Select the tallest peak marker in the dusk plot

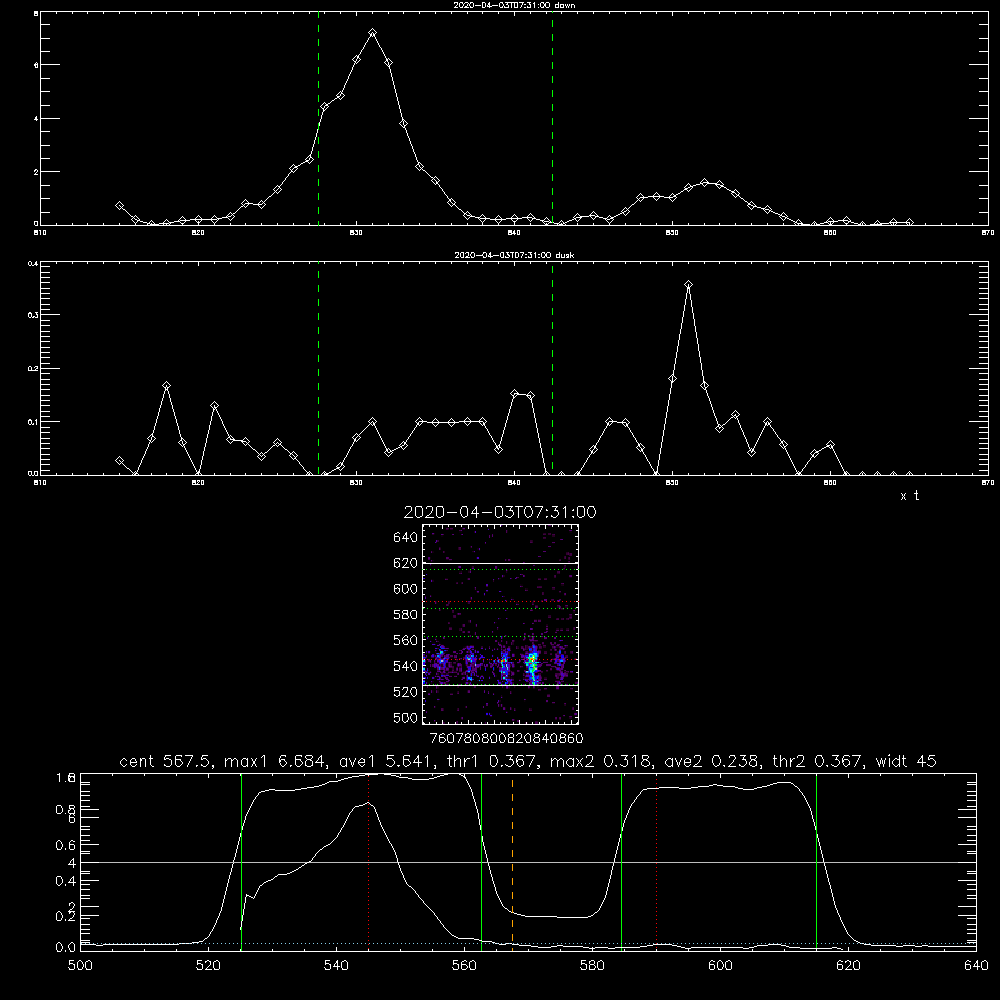pyautogui.click(x=688, y=284)
